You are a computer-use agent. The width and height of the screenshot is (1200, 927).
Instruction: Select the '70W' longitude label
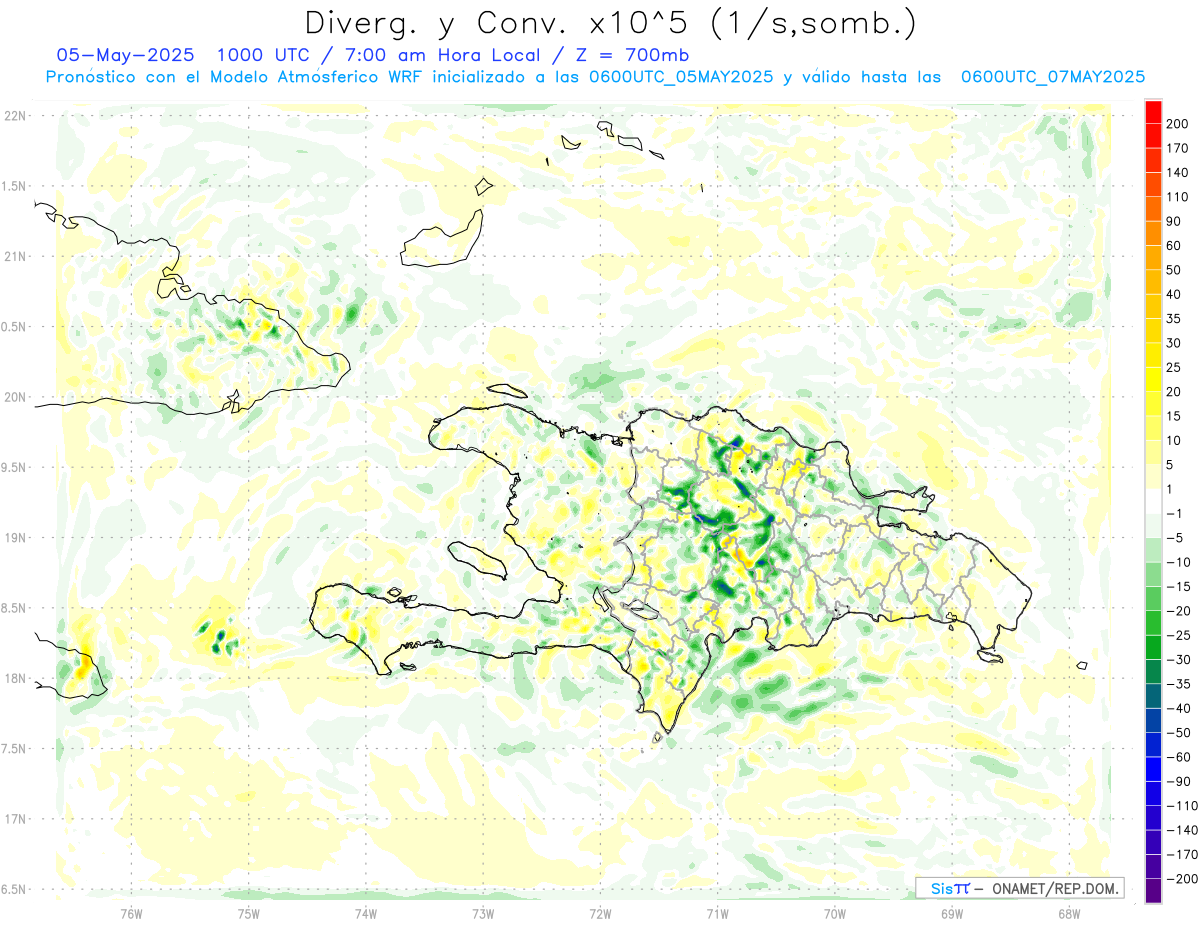pos(834,912)
